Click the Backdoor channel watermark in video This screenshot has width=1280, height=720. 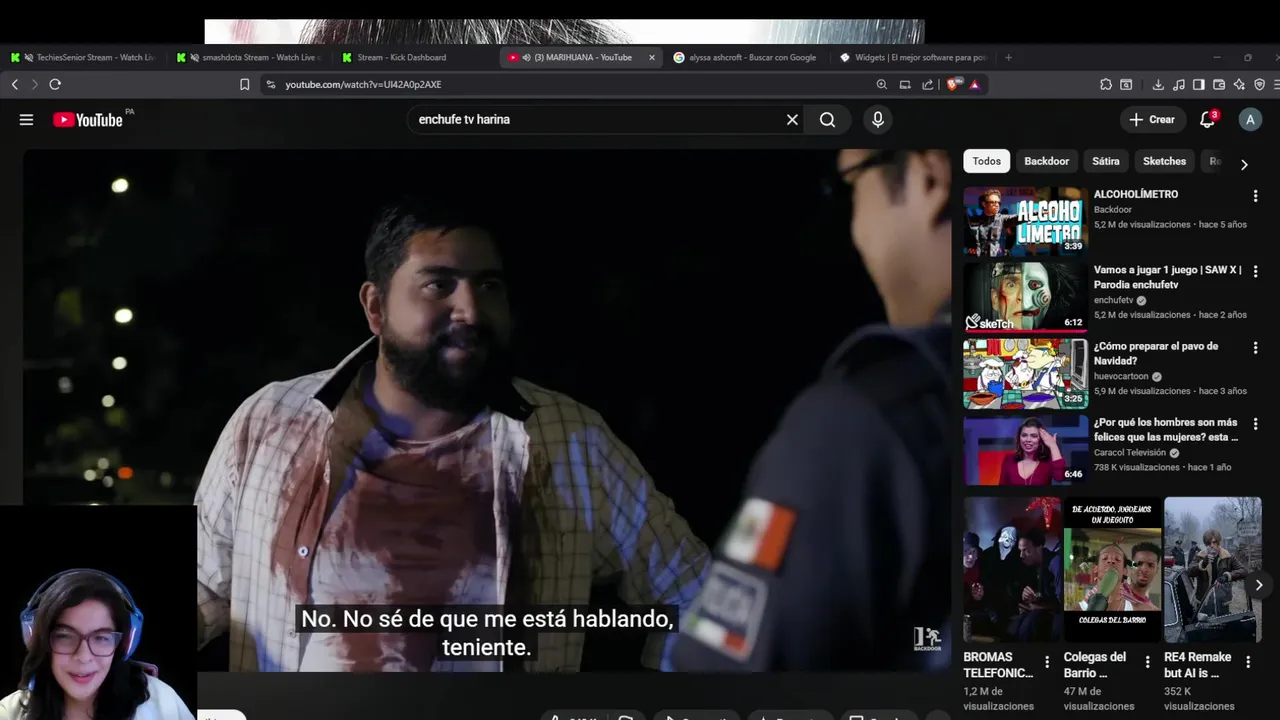(927, 640)
